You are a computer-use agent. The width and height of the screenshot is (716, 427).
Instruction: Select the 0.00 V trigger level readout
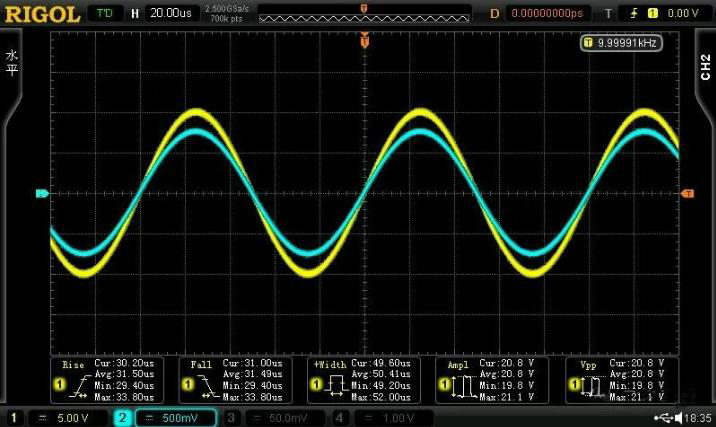tap(682, 14)
